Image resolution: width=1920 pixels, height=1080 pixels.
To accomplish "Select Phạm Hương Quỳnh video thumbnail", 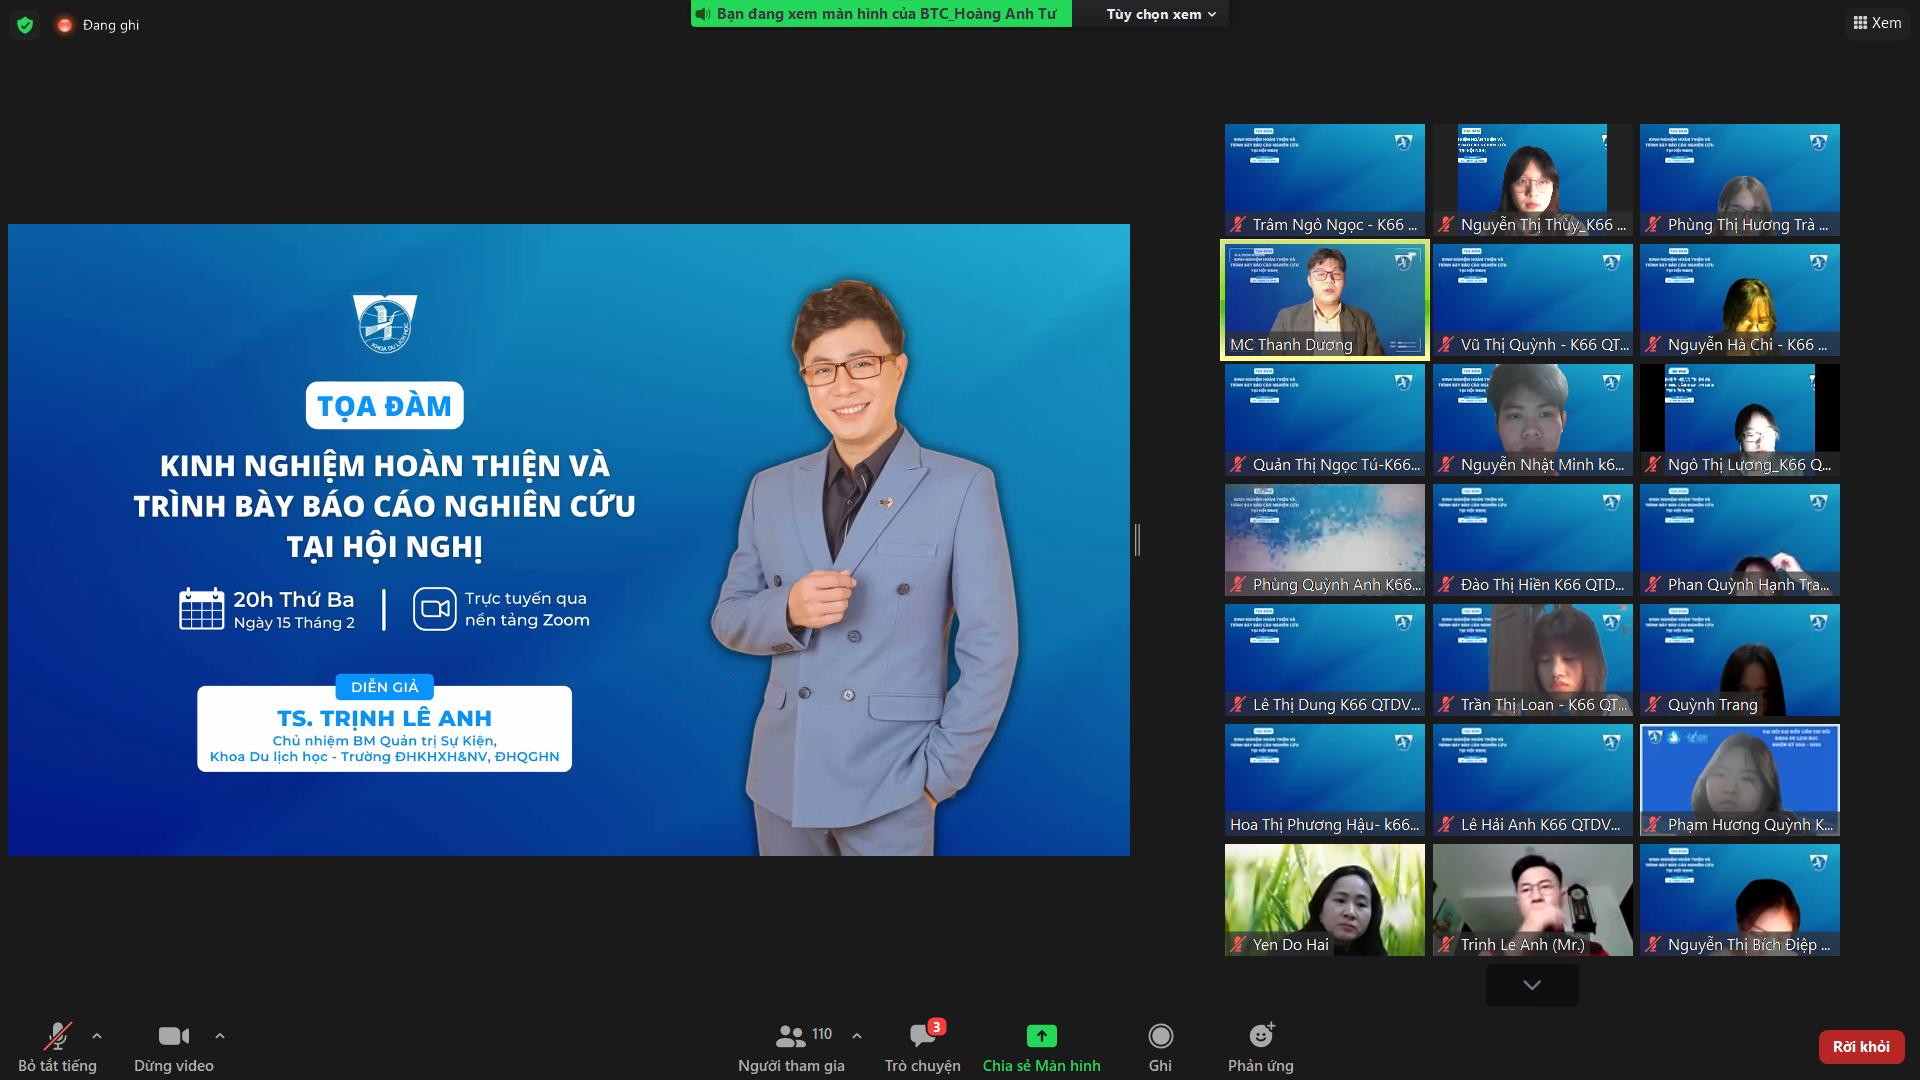I will 1740,780.
